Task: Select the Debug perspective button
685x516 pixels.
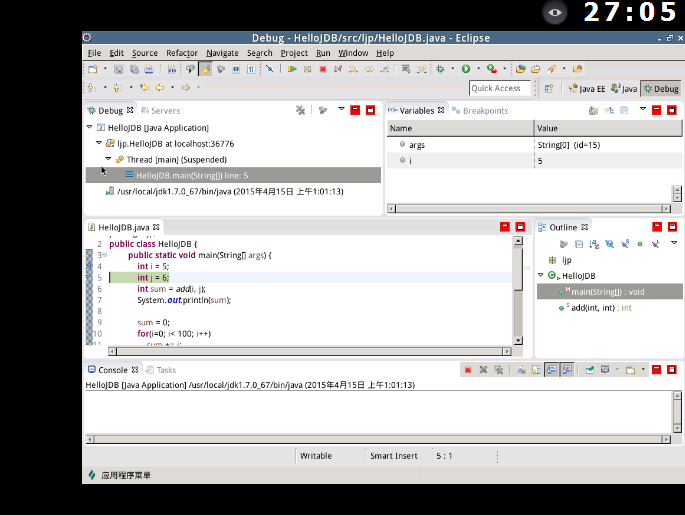Action: 661,89
